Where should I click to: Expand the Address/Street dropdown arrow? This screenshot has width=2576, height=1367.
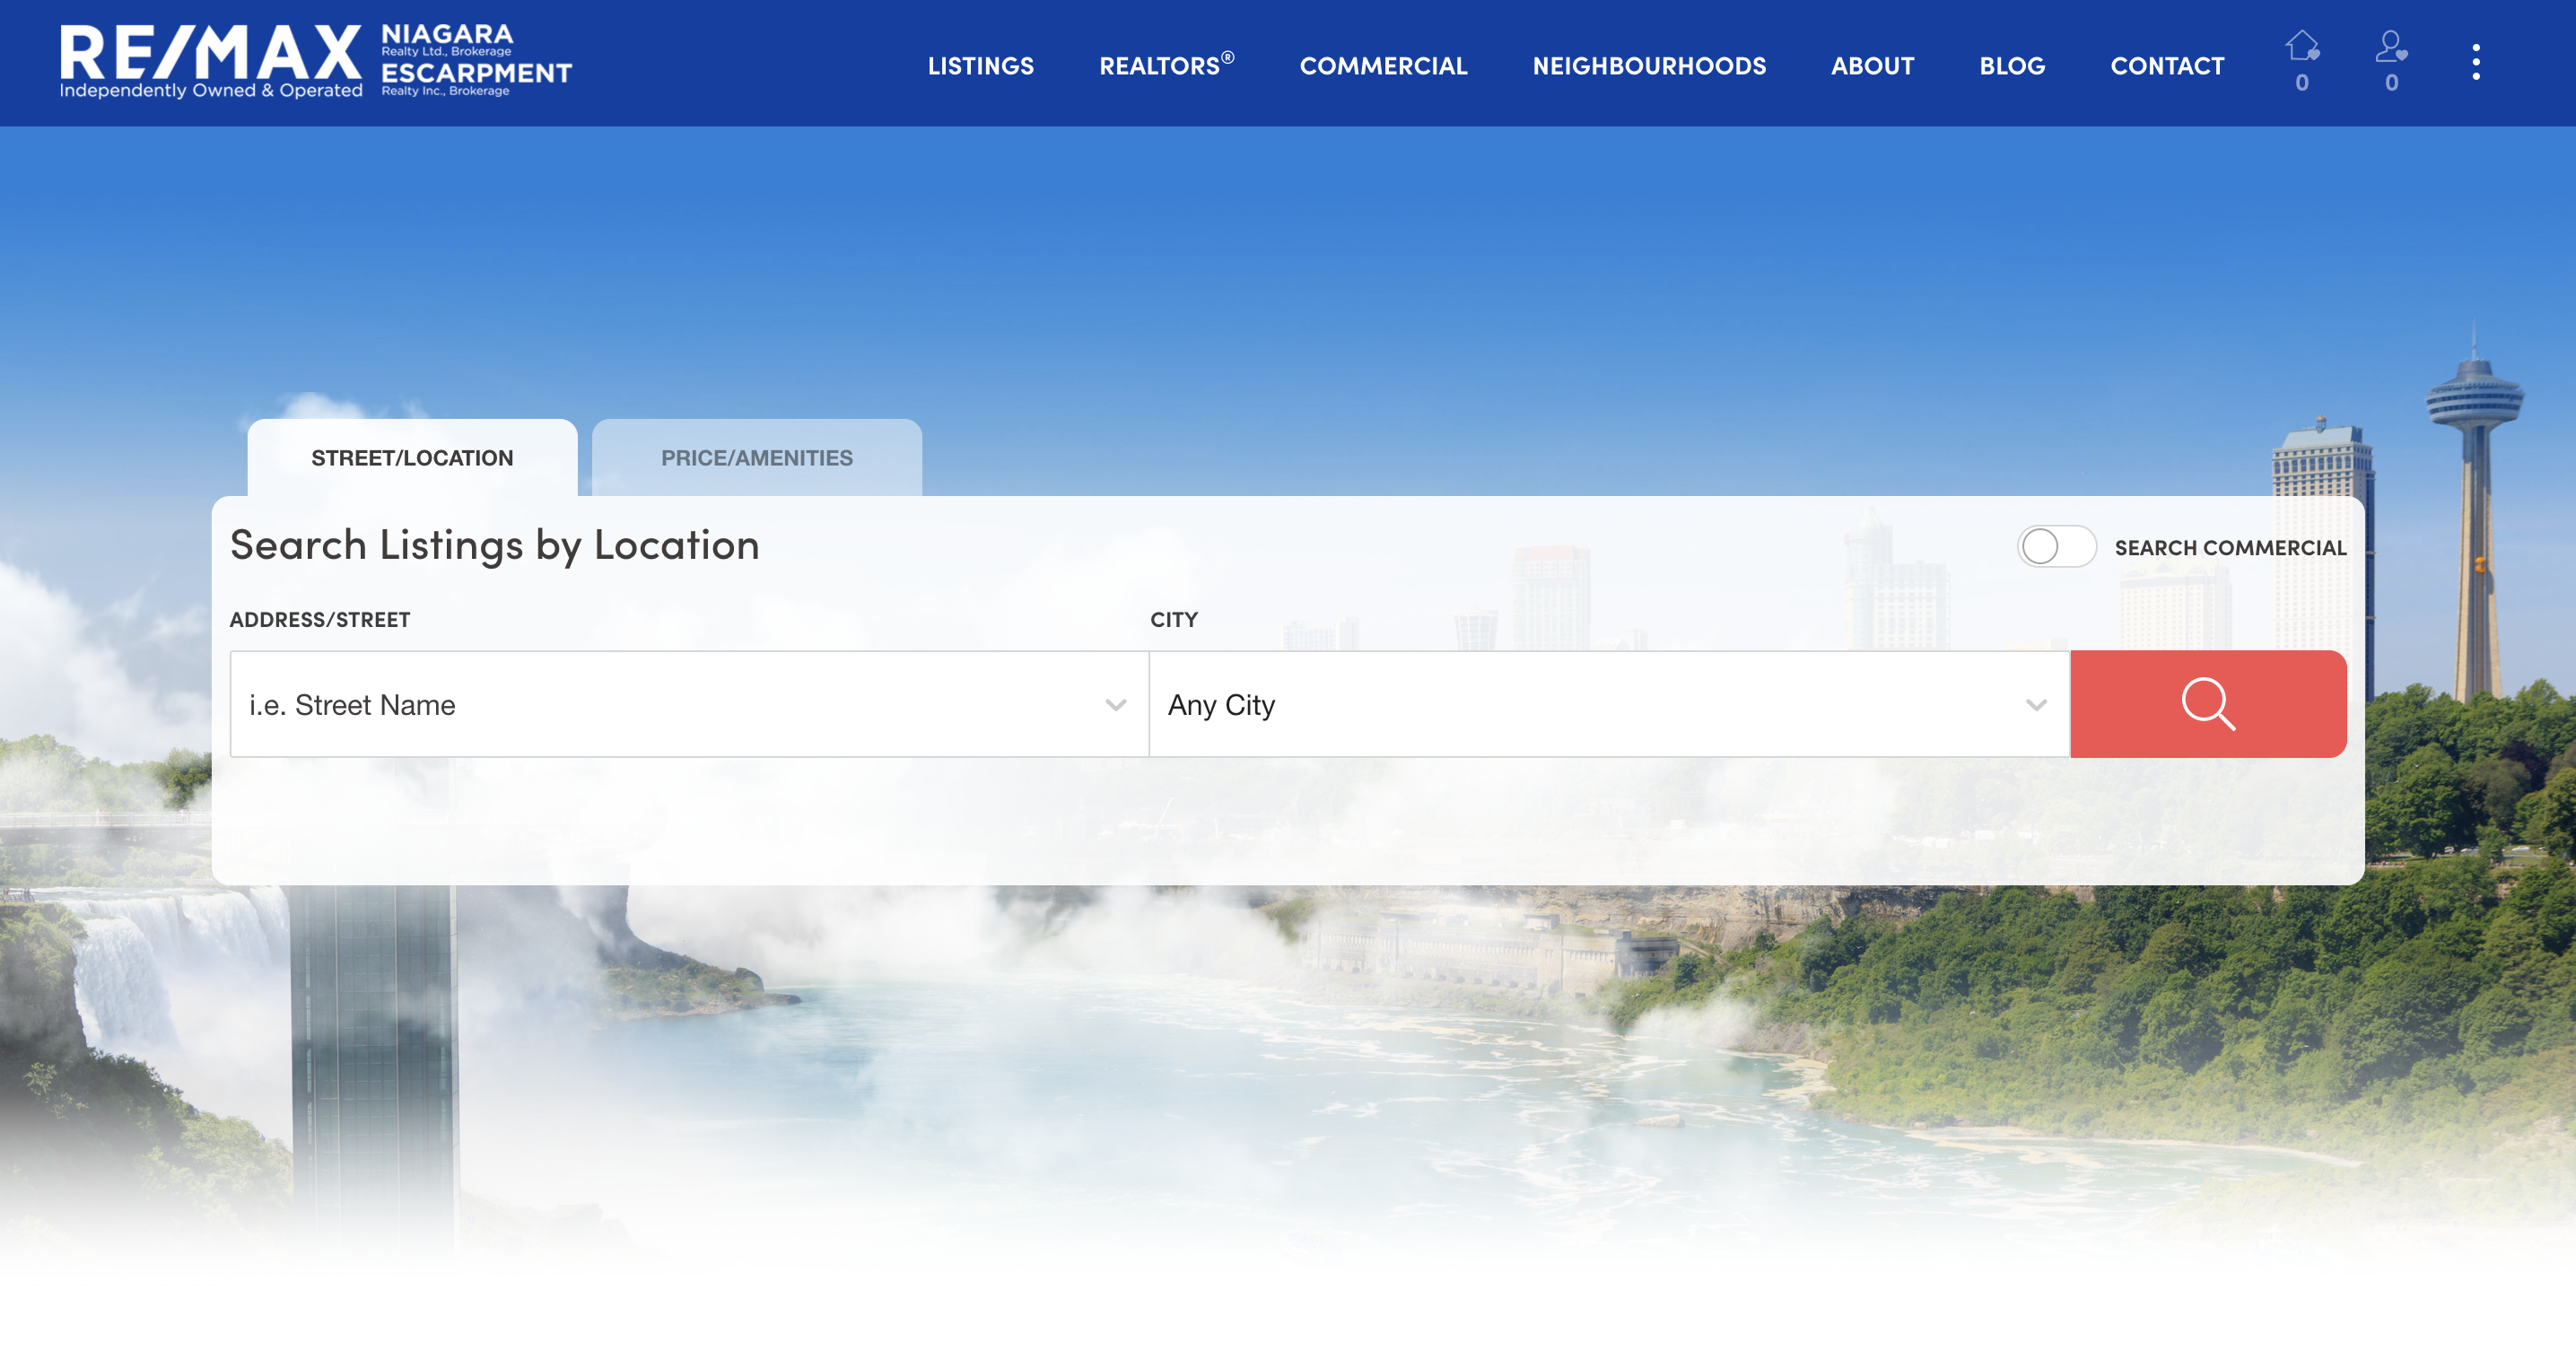pos(1116,705)
